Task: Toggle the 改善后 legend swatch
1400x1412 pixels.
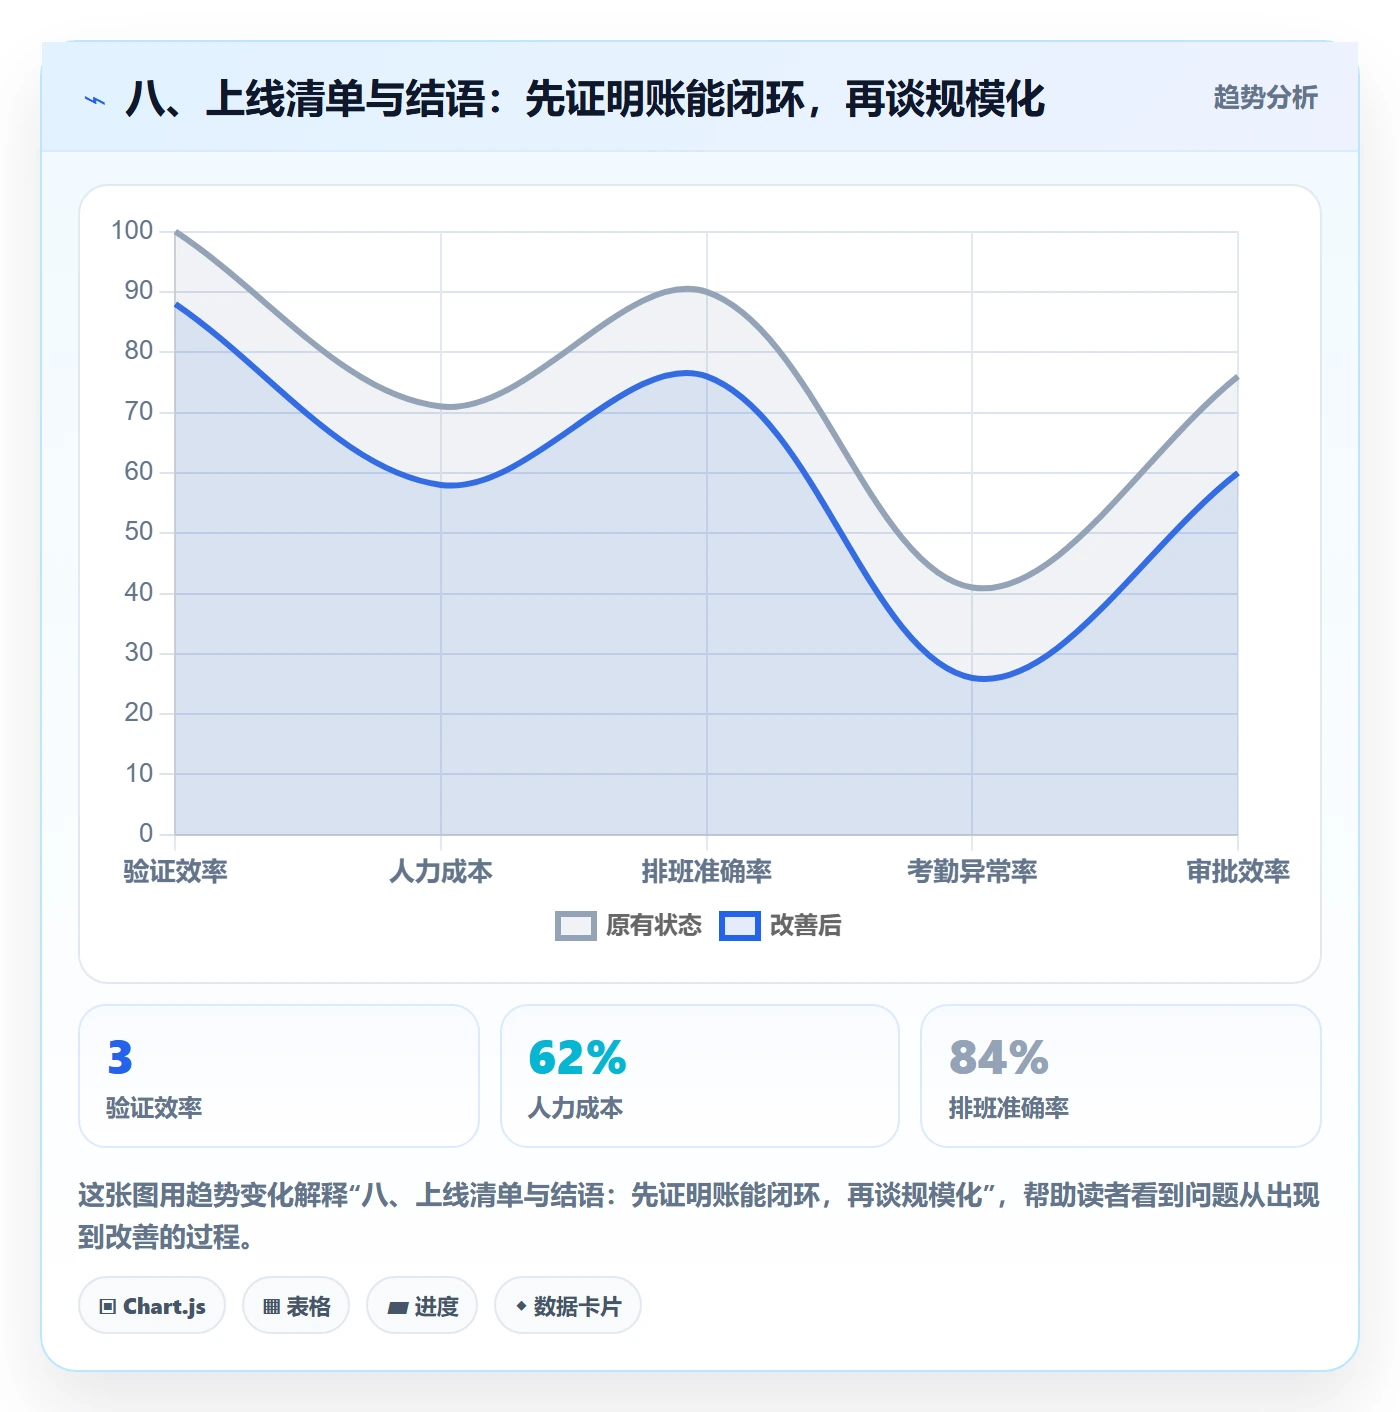Action: 740,926
